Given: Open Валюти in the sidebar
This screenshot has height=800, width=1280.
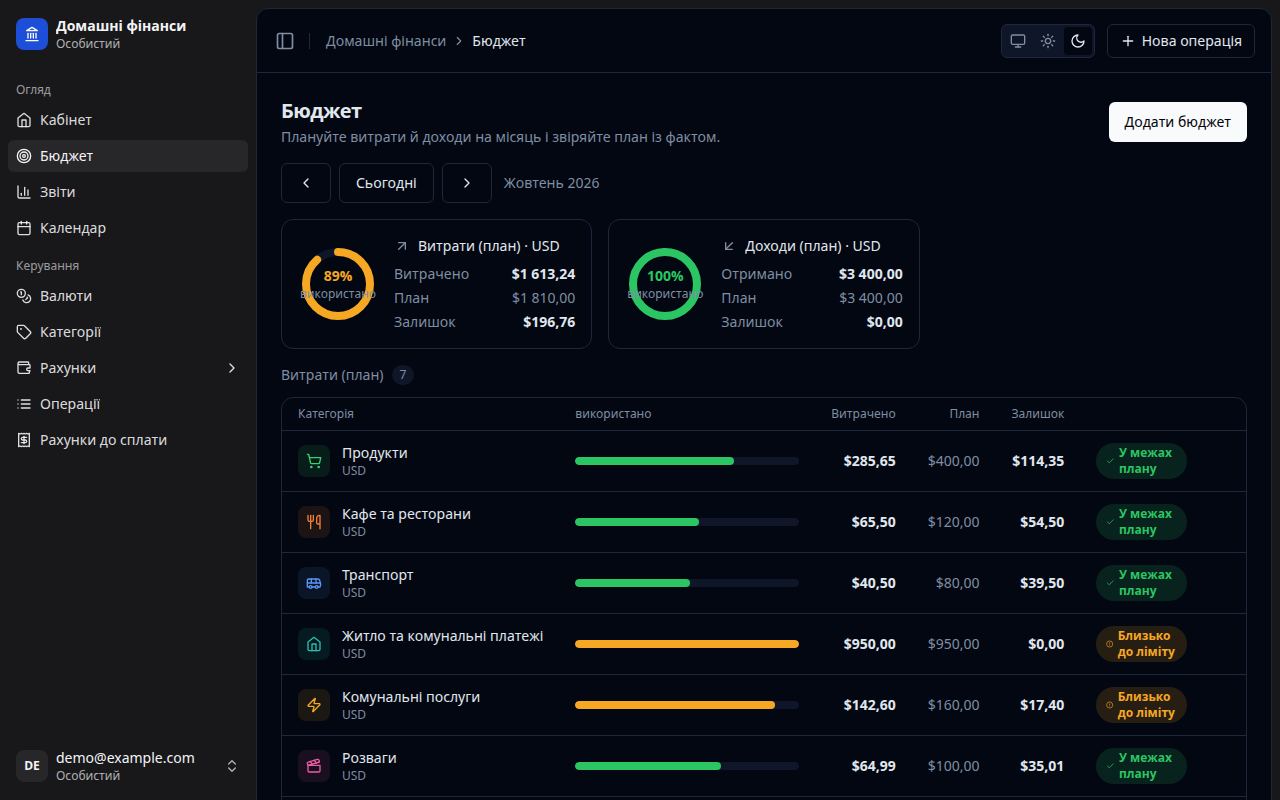Looking at the screenshot, I should 128,296.
